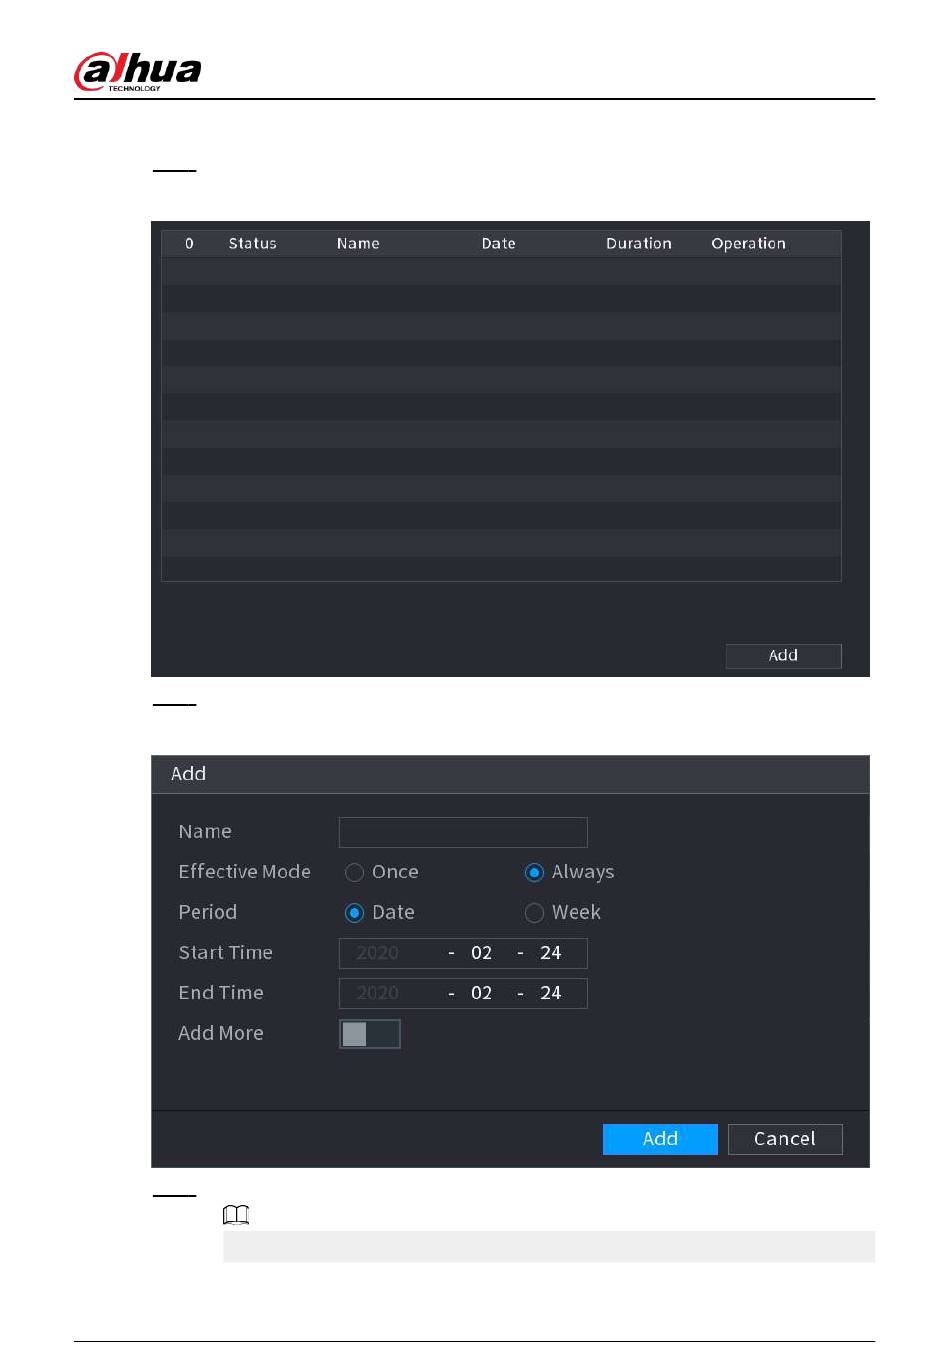Click the note book icon
Viewport: 950px width, 1360px height.
[236, 1215]
